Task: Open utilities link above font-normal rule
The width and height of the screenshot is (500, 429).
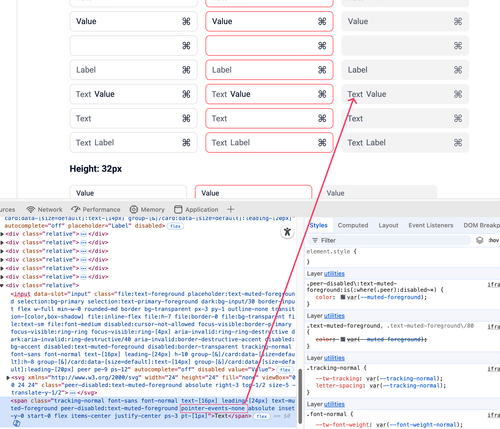Action: [334, 404]
